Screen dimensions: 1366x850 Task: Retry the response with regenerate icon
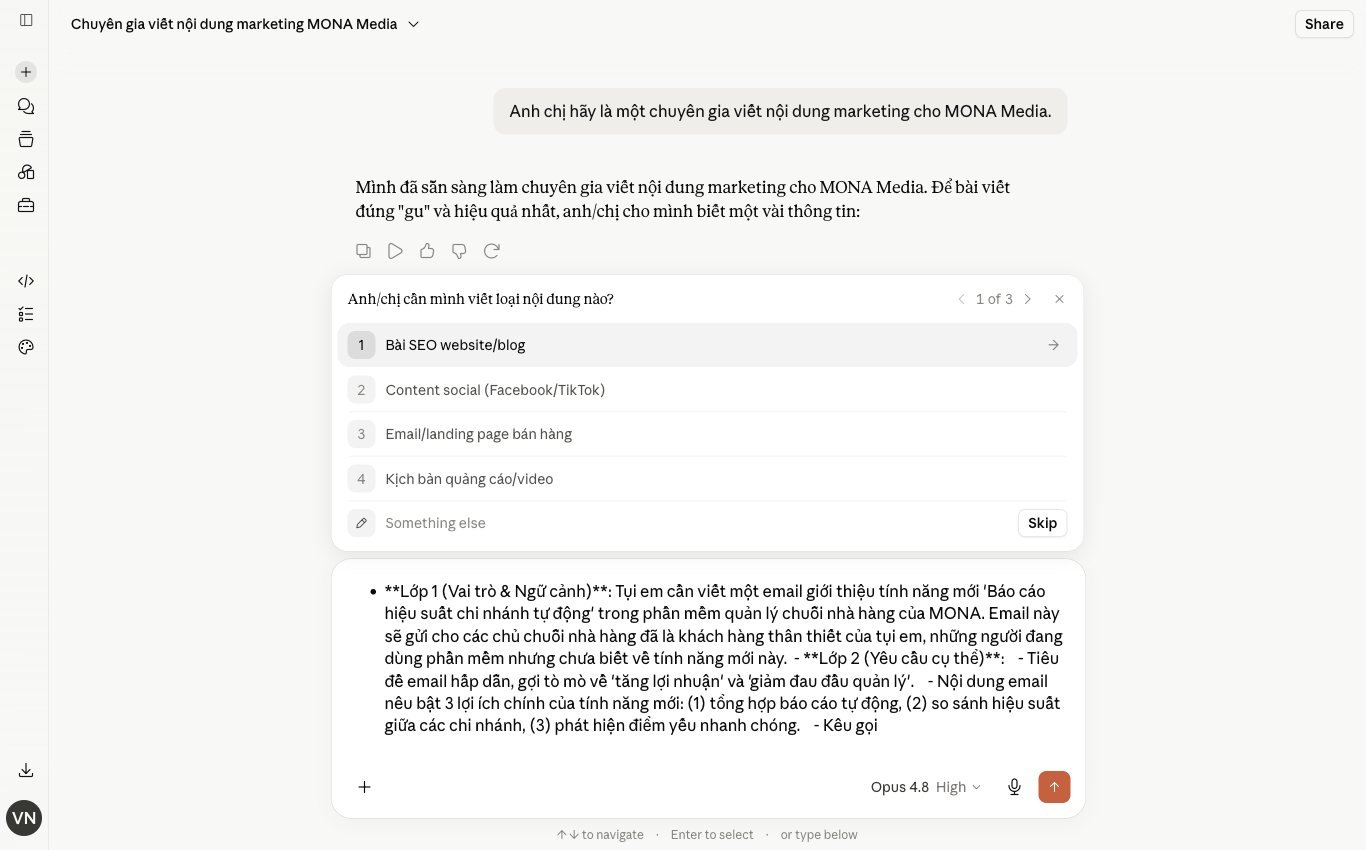point(491,251)
